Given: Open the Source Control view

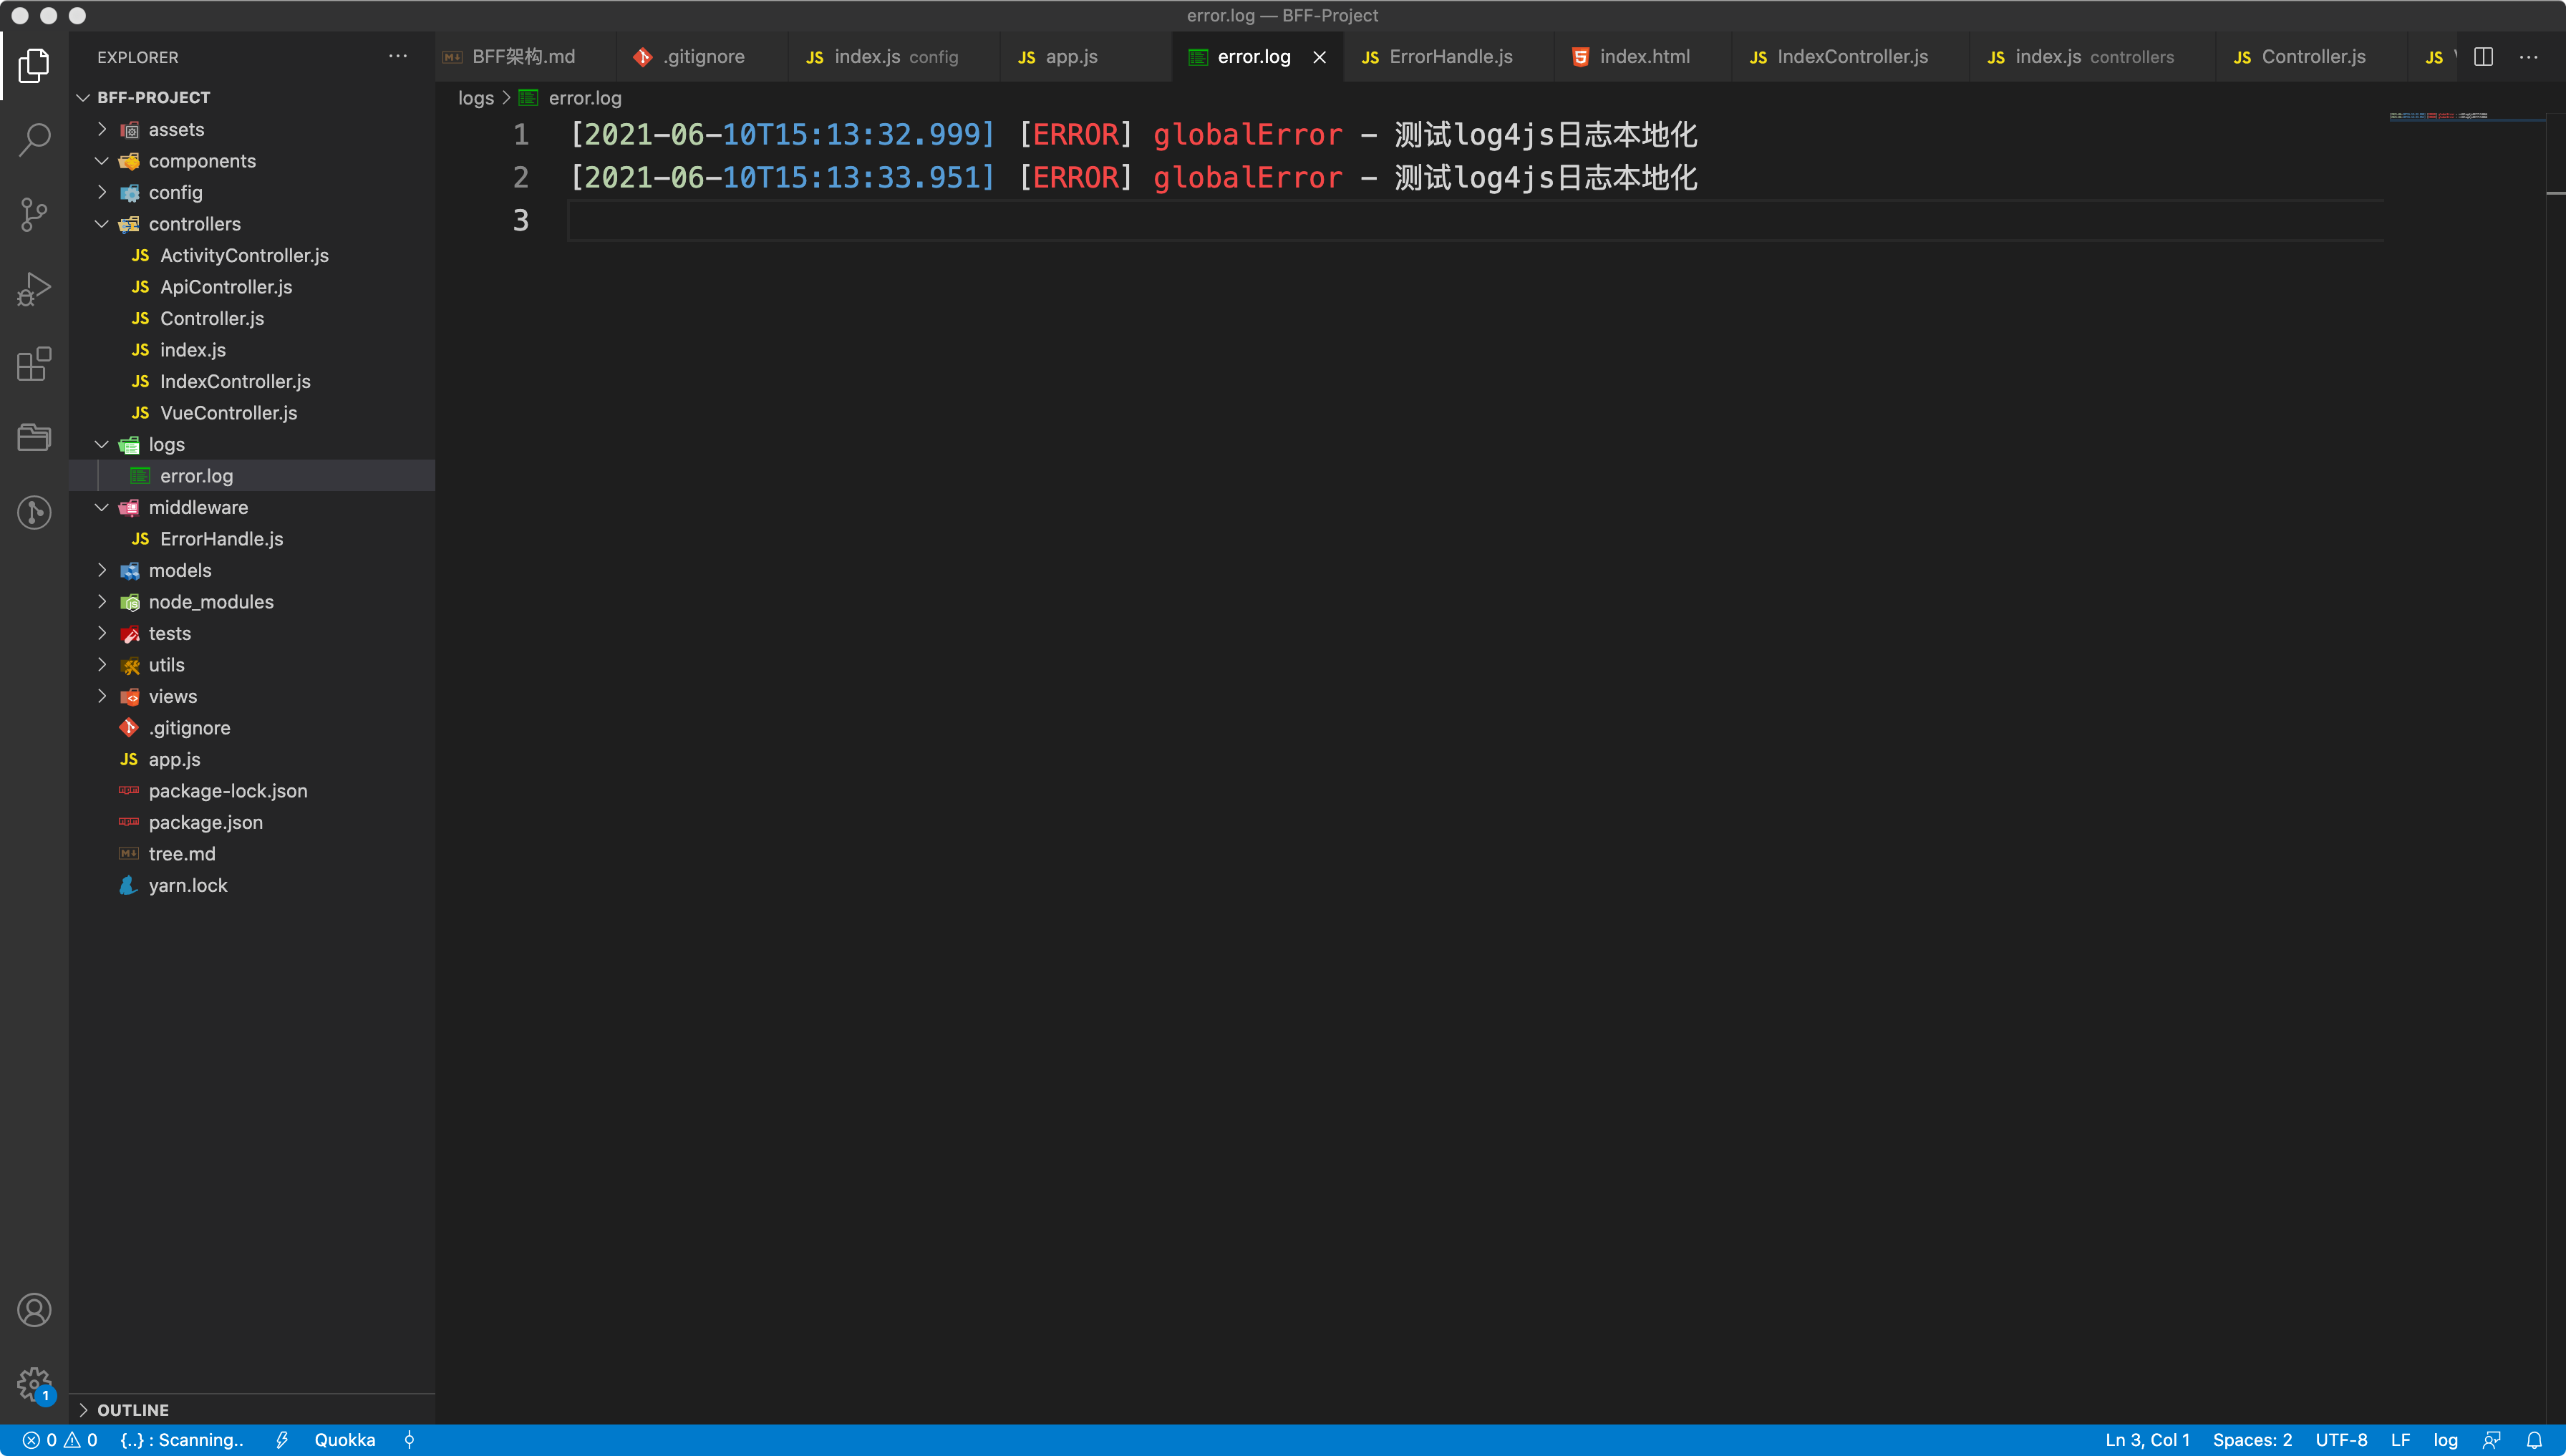Looking at the screenshot, I should tap(34, 215).
